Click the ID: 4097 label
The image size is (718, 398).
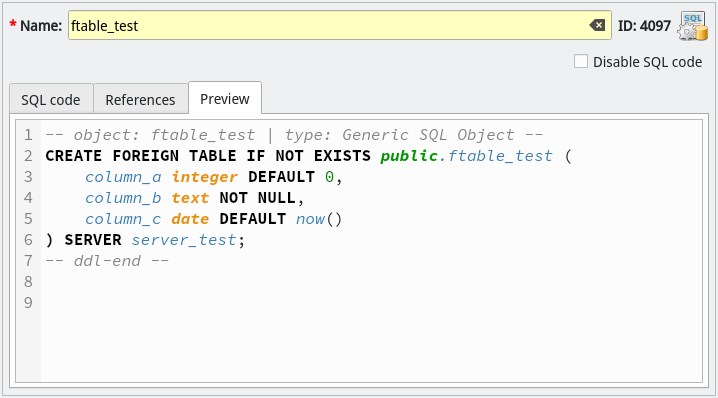[644, 26]
